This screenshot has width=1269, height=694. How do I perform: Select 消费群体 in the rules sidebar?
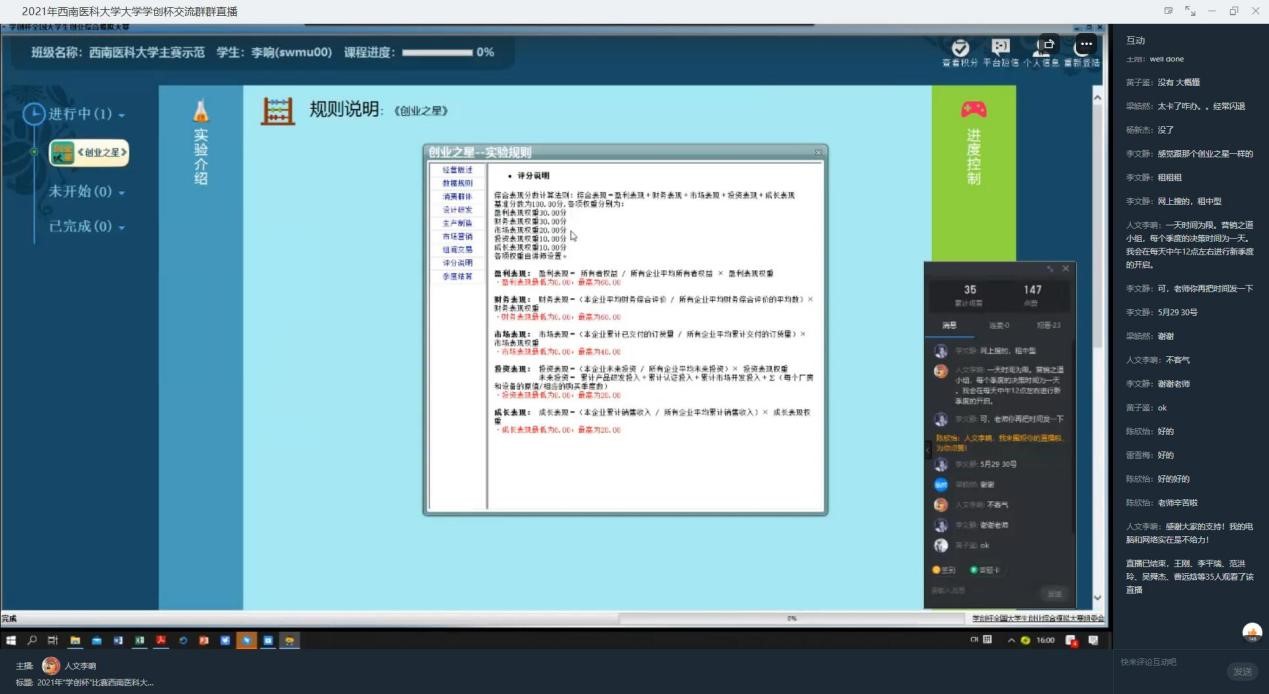coord(457,197)
